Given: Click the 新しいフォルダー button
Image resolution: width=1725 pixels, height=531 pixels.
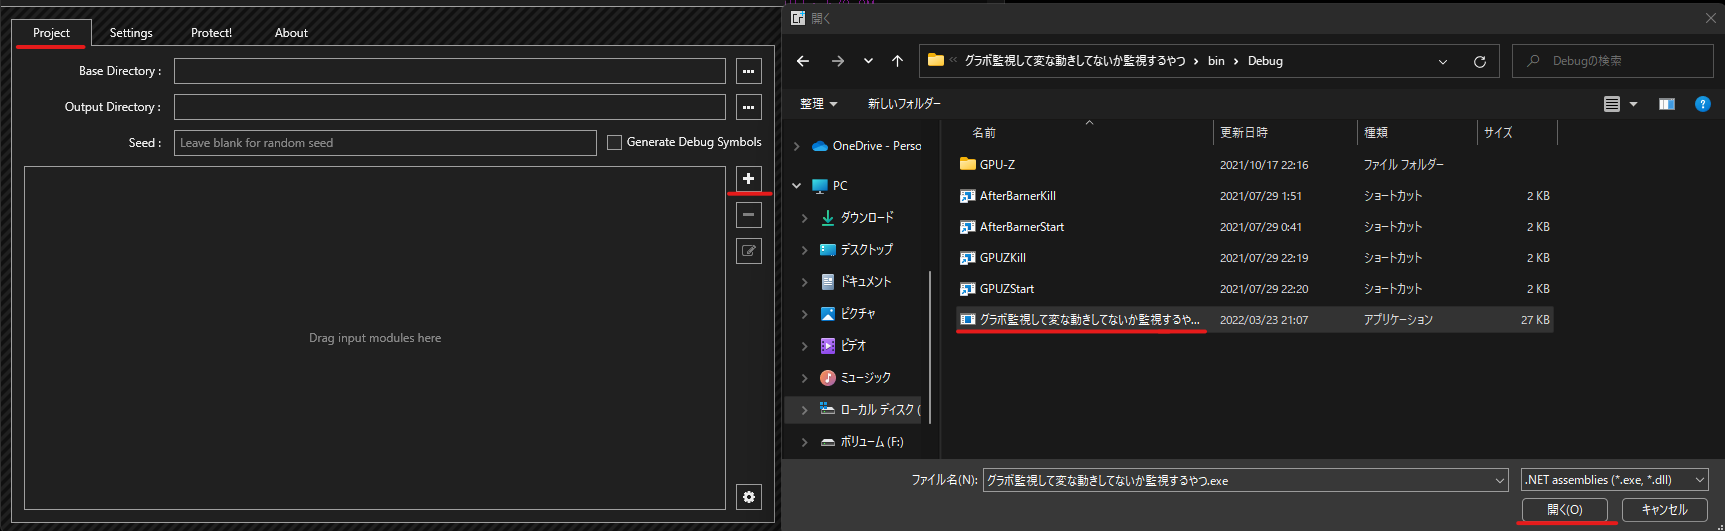Looking at the screenshot, I should 904,104.
